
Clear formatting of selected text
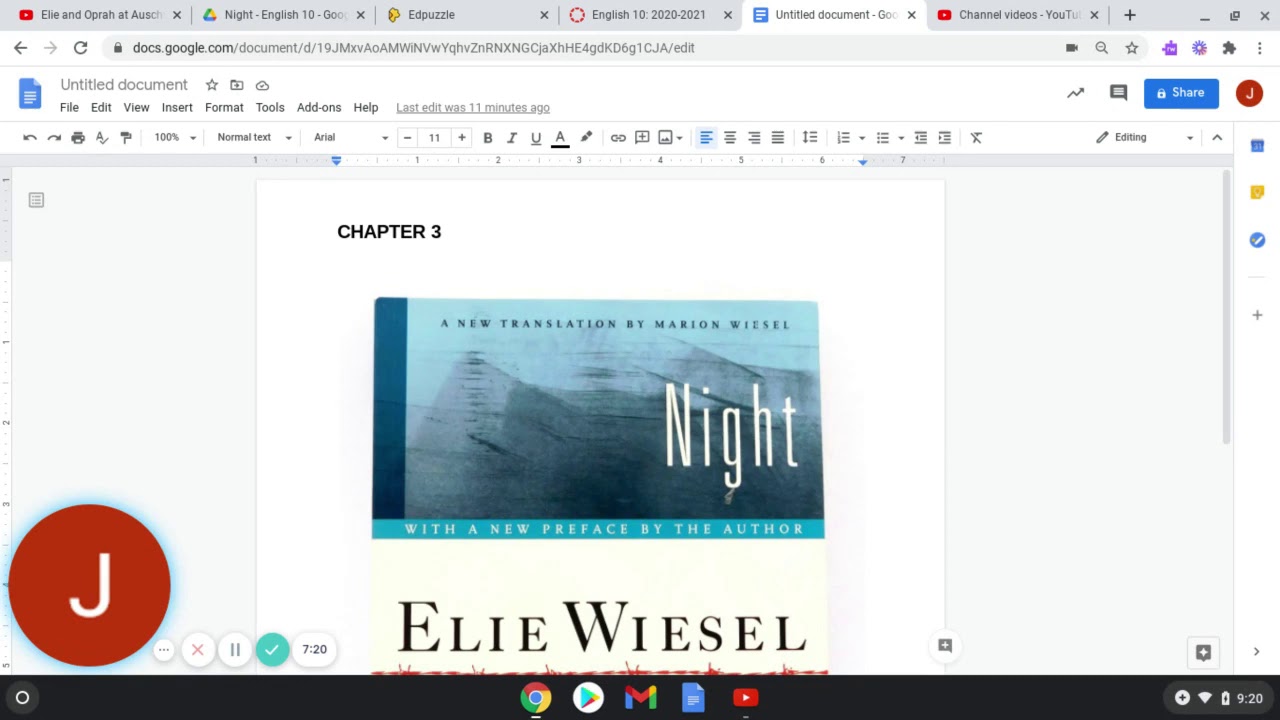click(976, 138)
